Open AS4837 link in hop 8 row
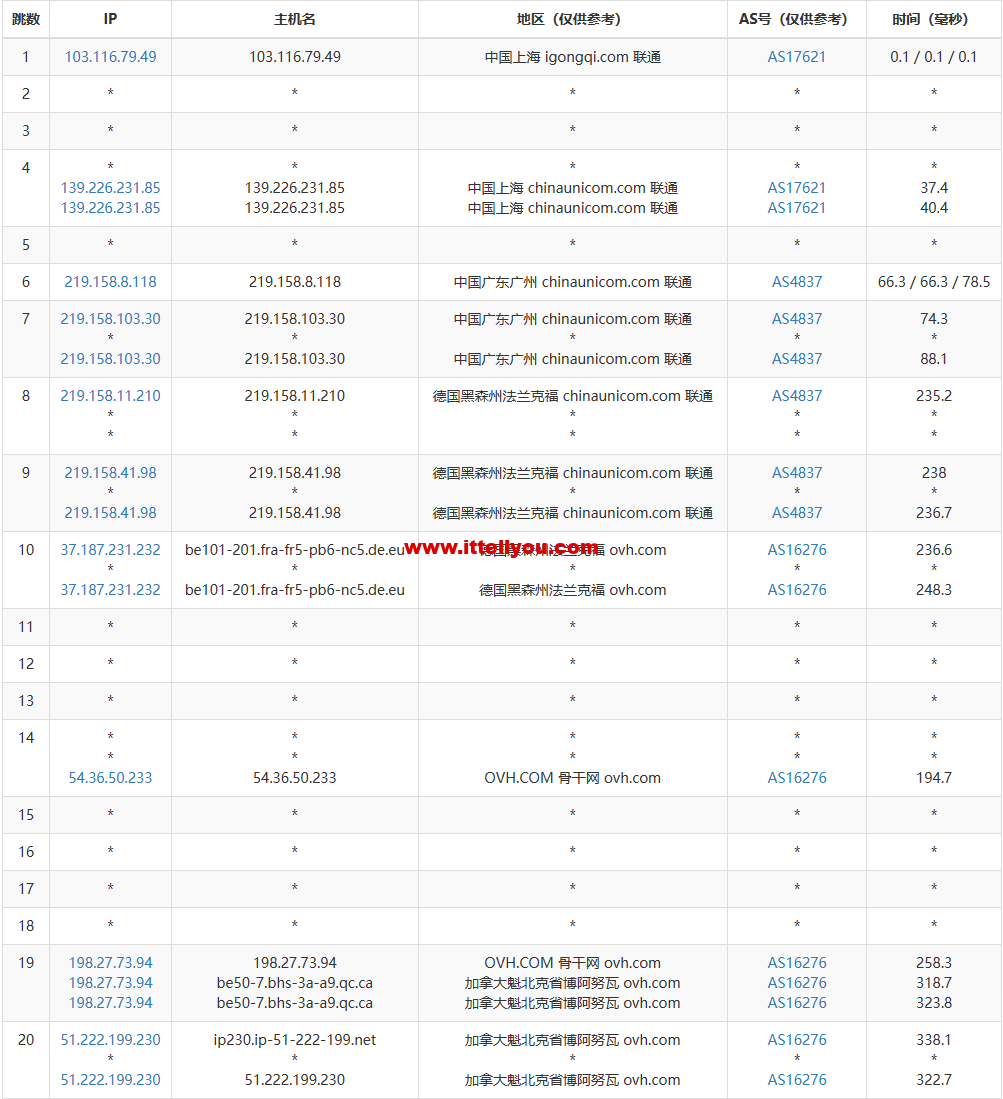1003x1099 pixels. click(796, 395)
